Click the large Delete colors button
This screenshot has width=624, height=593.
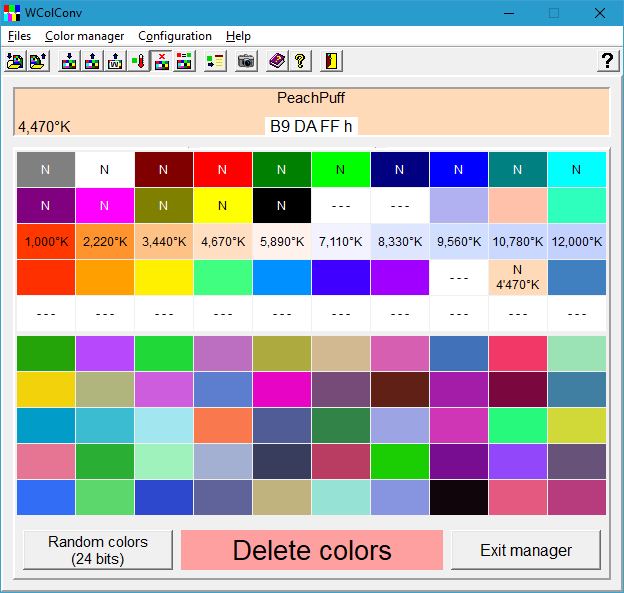click(x=312, y=550)
